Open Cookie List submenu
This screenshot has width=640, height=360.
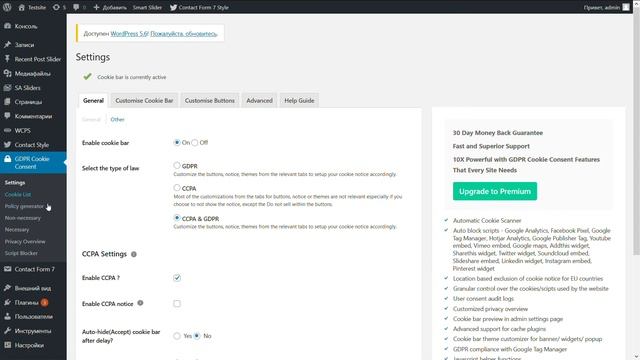tap(18, 195)
